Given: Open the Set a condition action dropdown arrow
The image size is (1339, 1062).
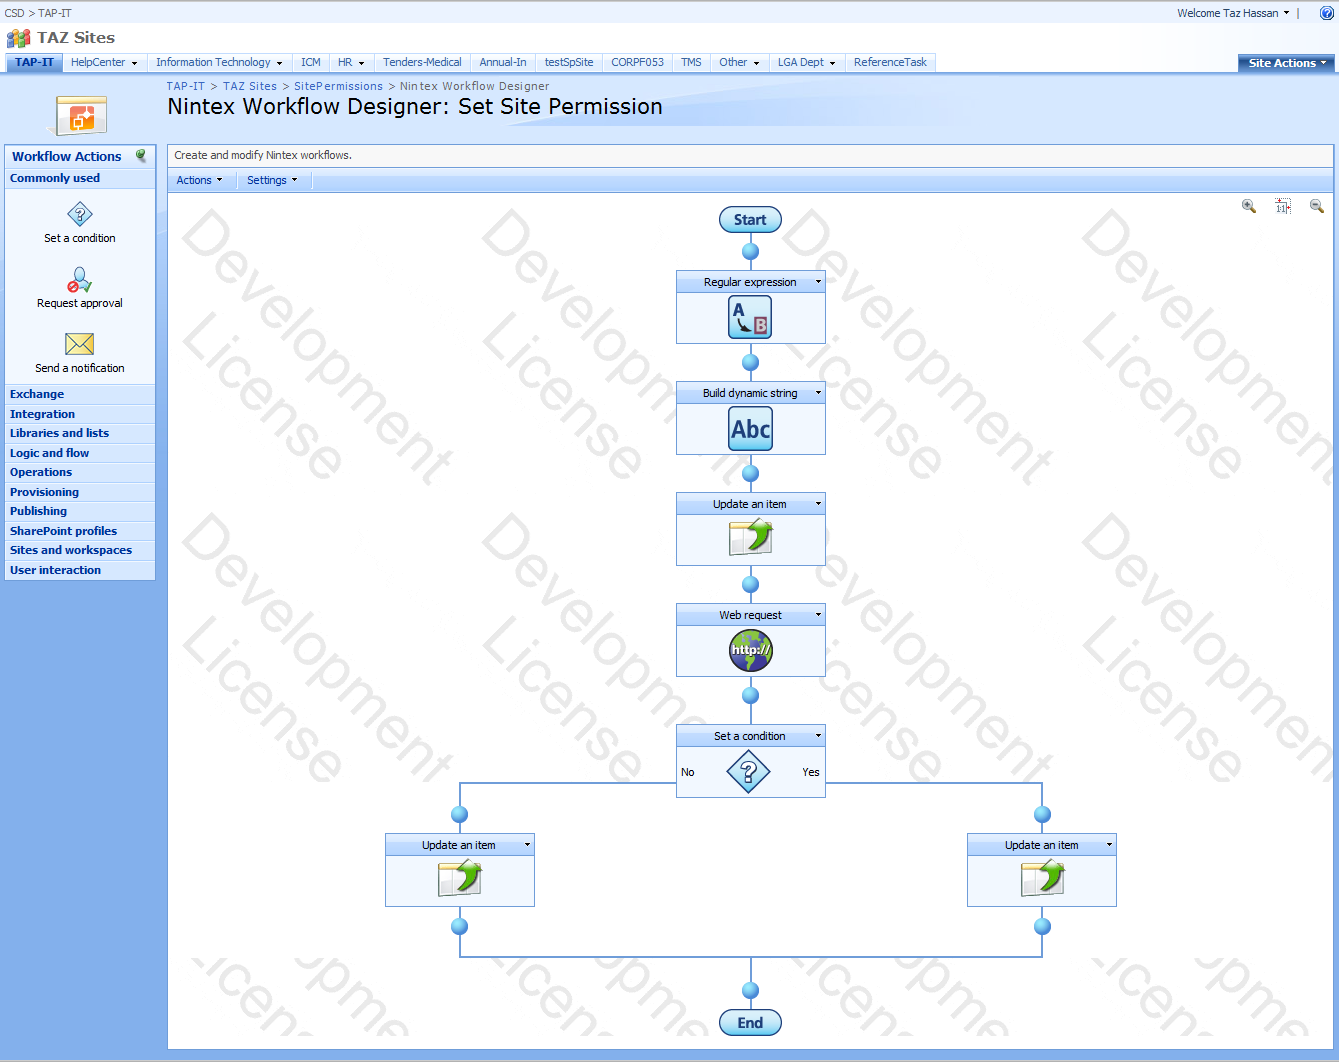Looking at the screenshot, I should pos(818,736).
